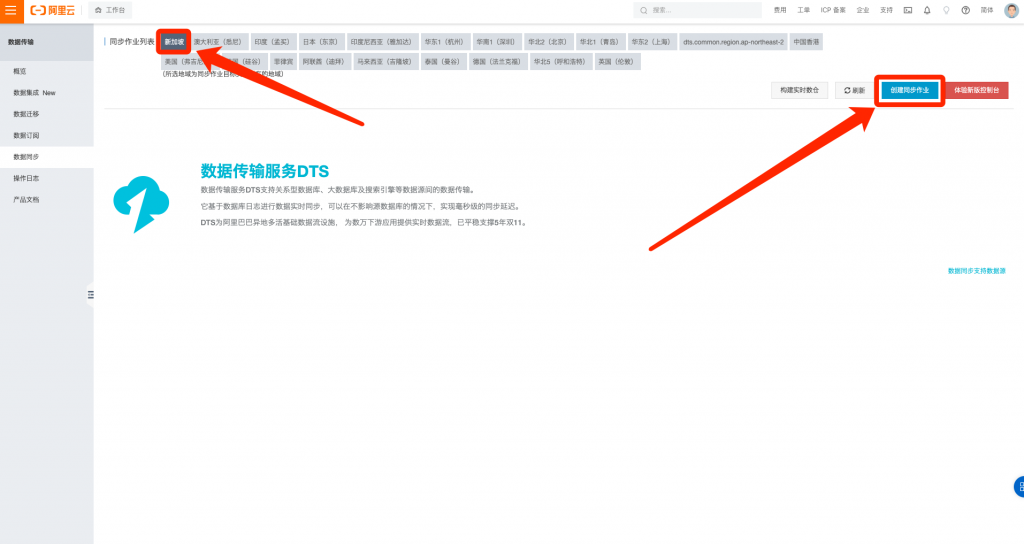Image resolution: width=1024 pixels, height=544 pixels.
Task: Switch language via 简体
Action: 987,10
